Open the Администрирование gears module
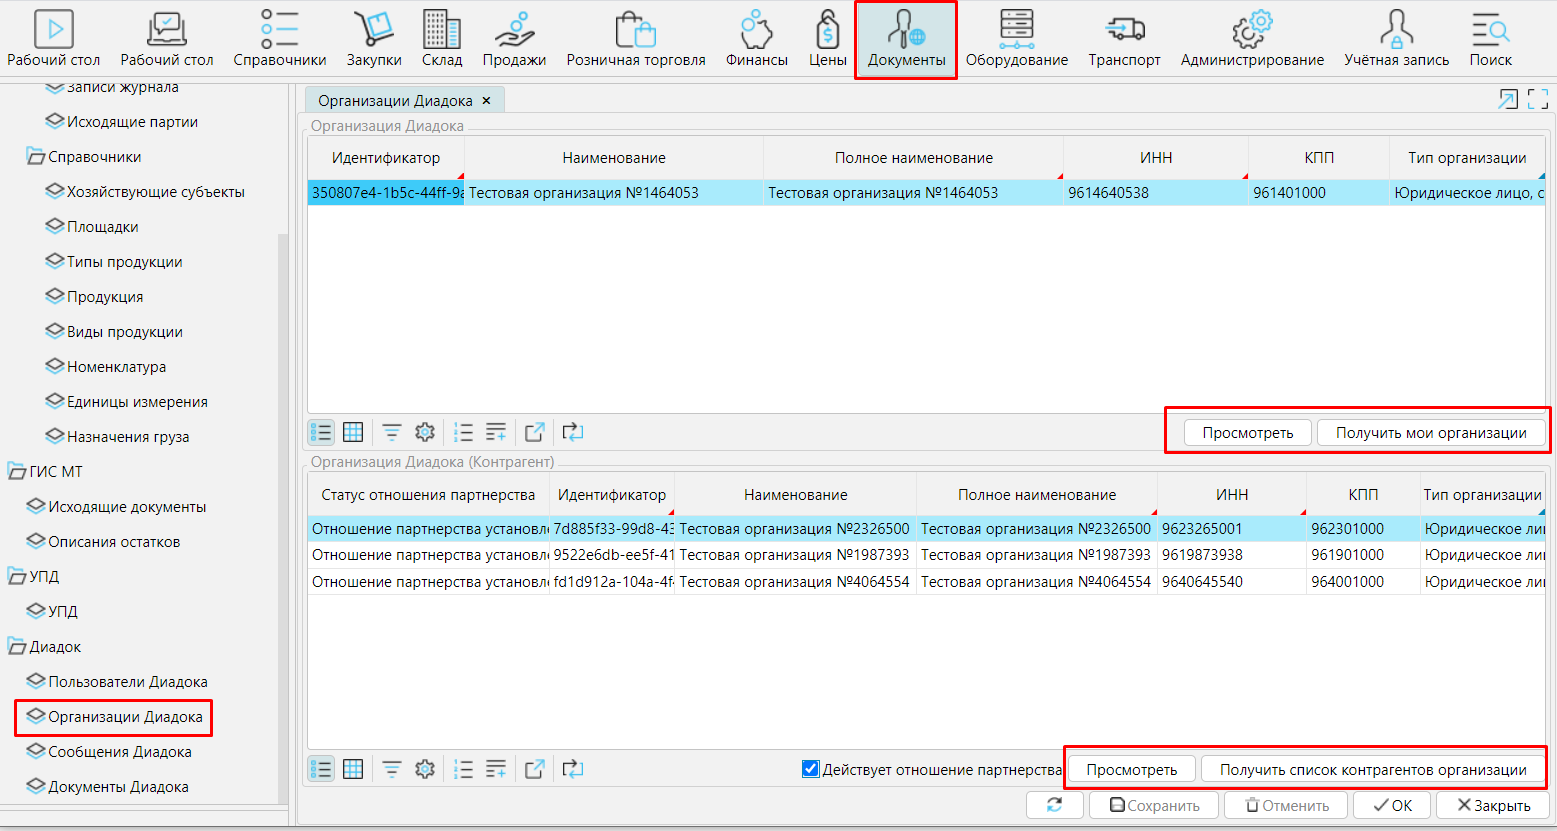 [x=1251, y=40]
